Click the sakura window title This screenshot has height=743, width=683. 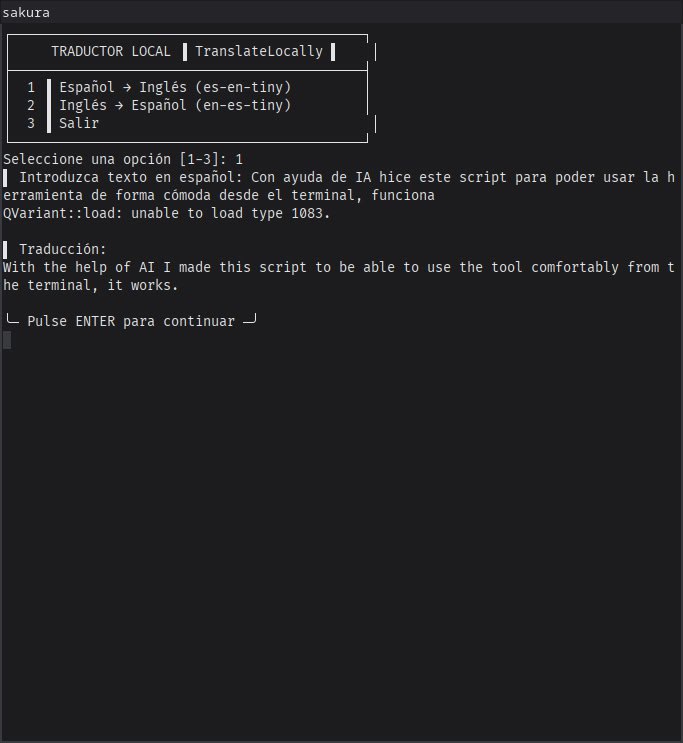(26, 13)
